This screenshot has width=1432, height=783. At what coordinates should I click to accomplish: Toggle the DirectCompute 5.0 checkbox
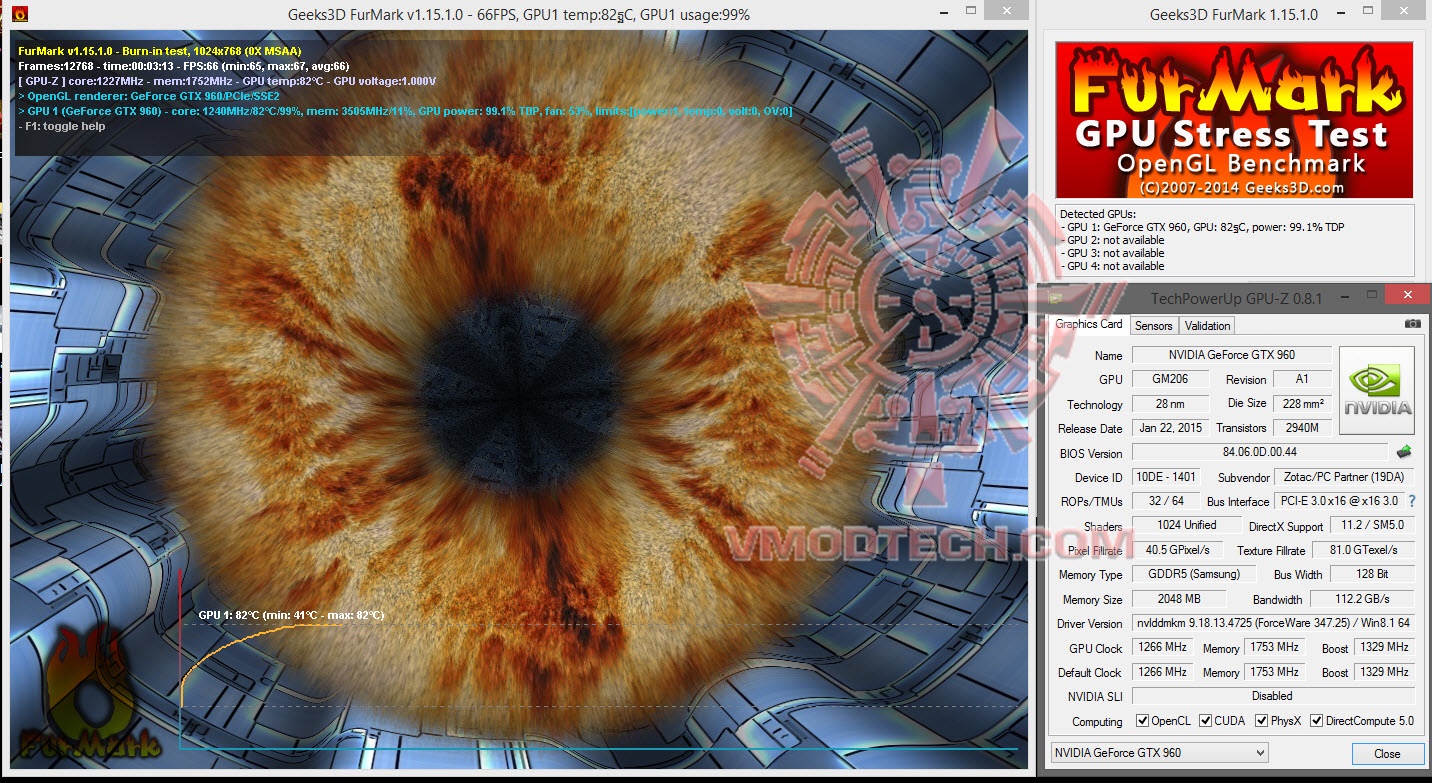[x=1316, y=721]
